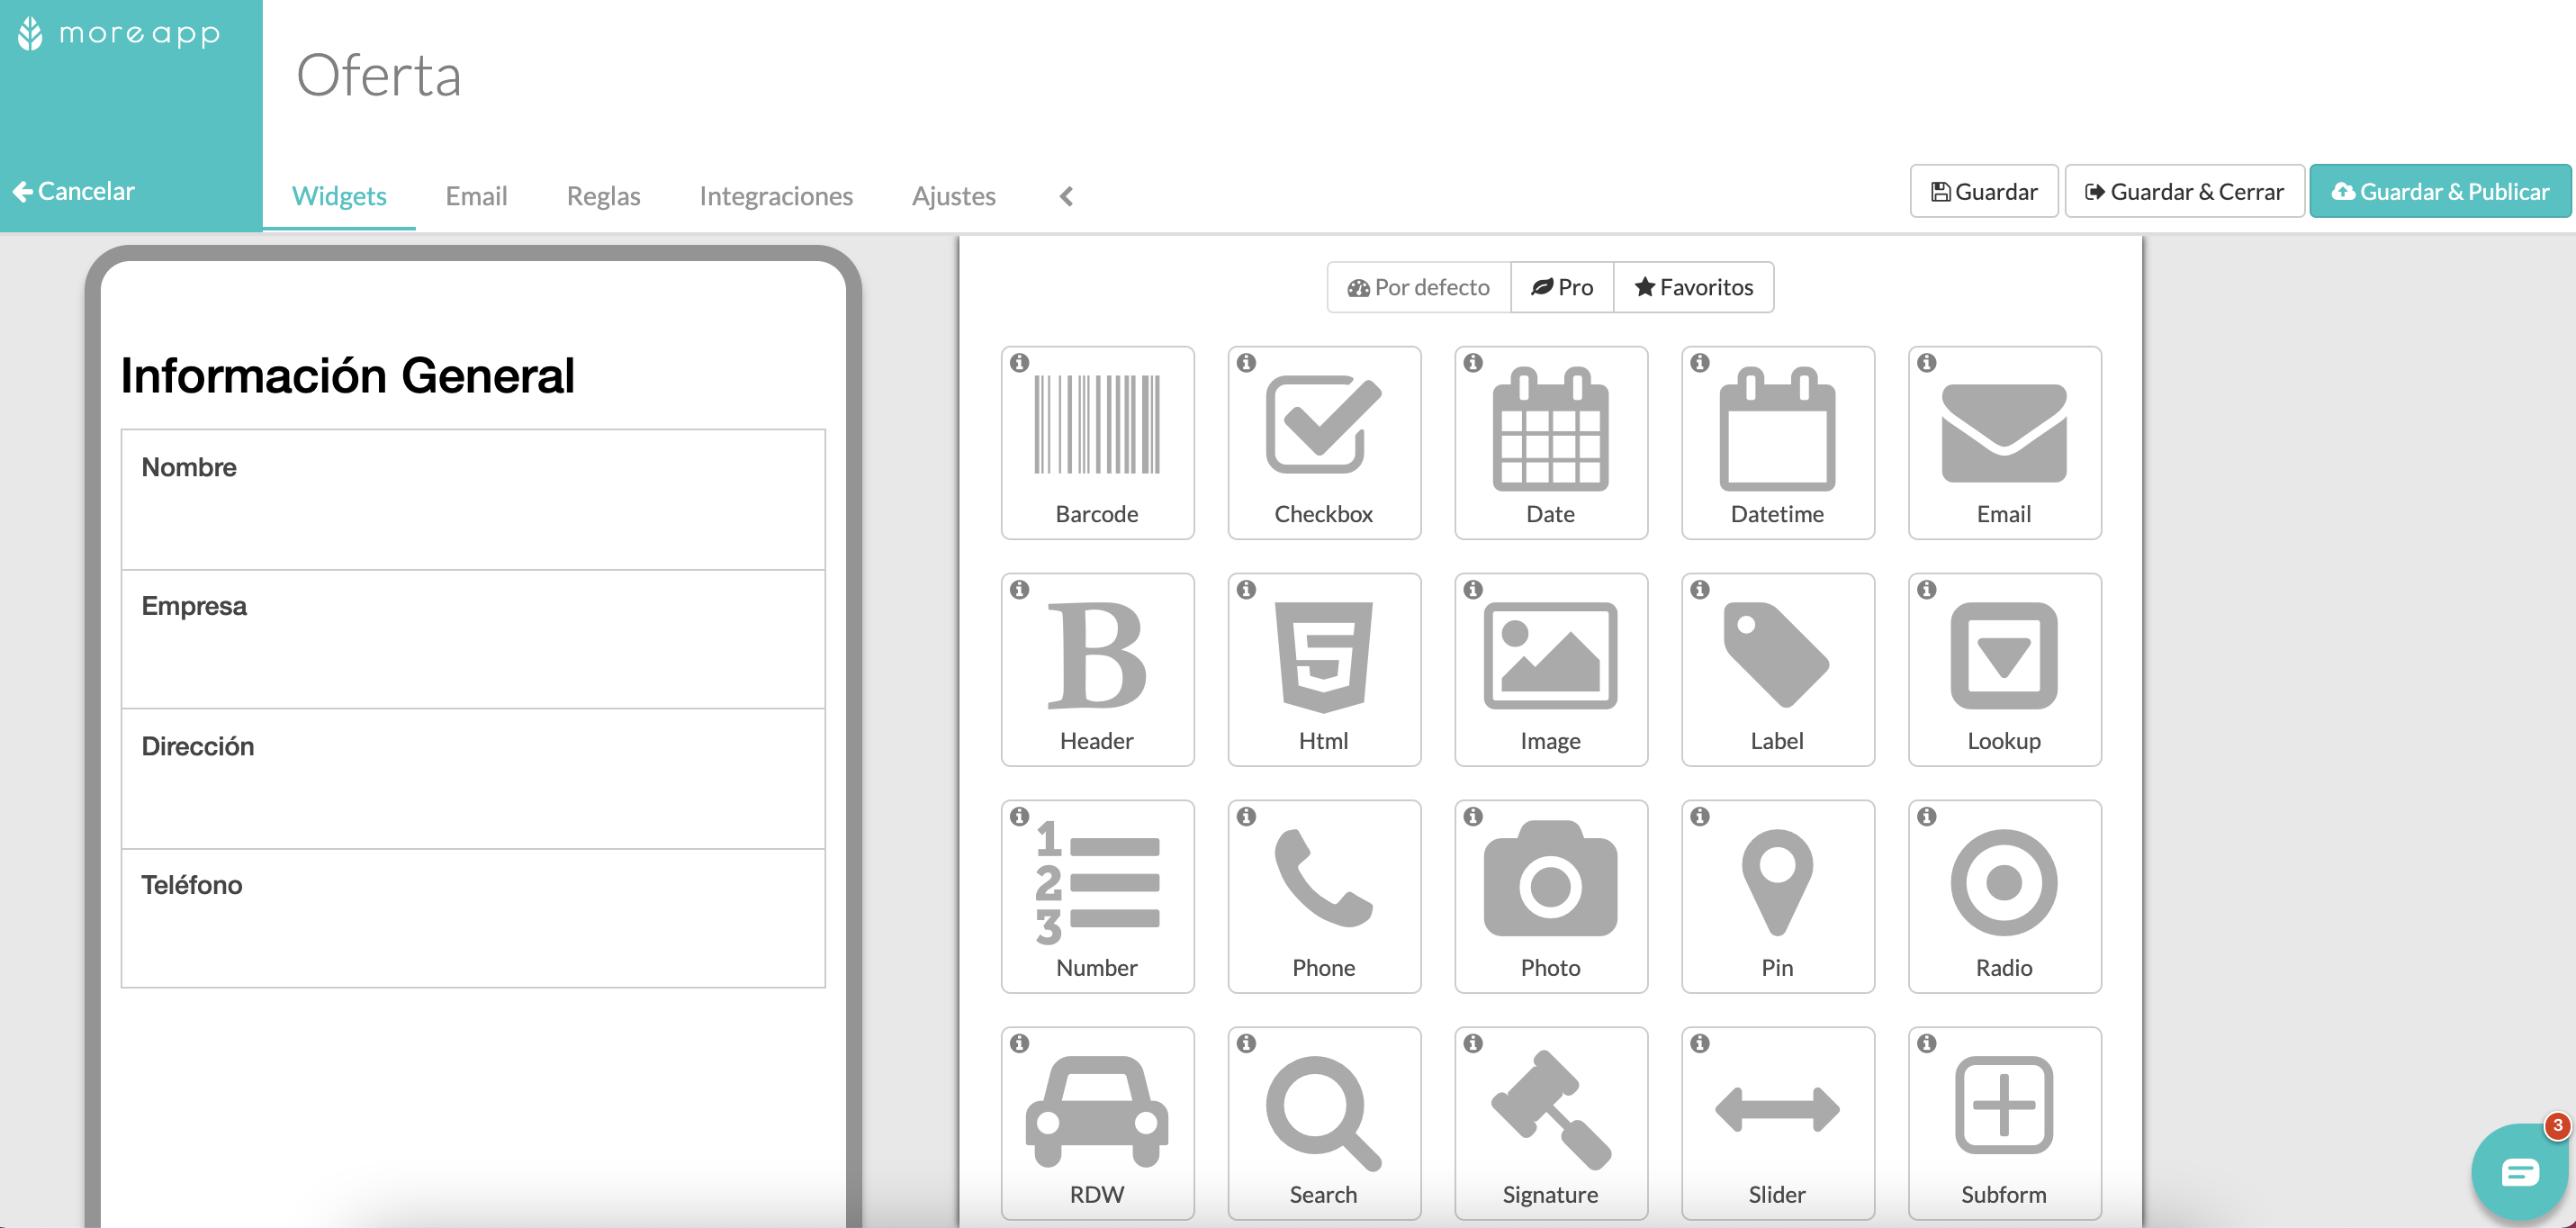Select the RDW vehicle widget

point(1097,1124)
